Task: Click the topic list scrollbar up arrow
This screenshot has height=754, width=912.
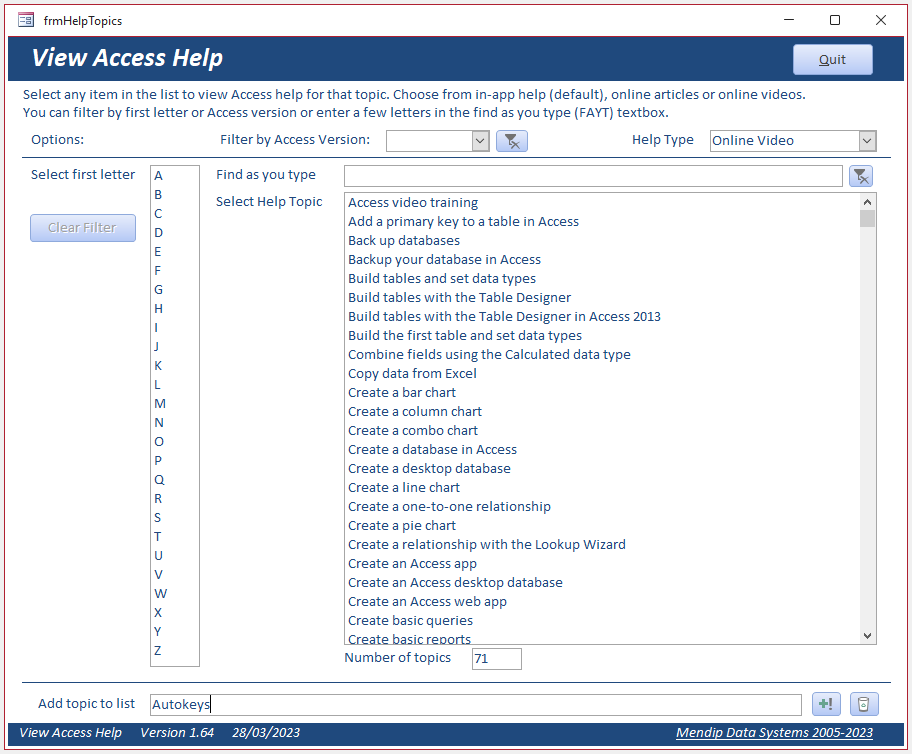Action: pyautogui.click(x=867, y=202)
